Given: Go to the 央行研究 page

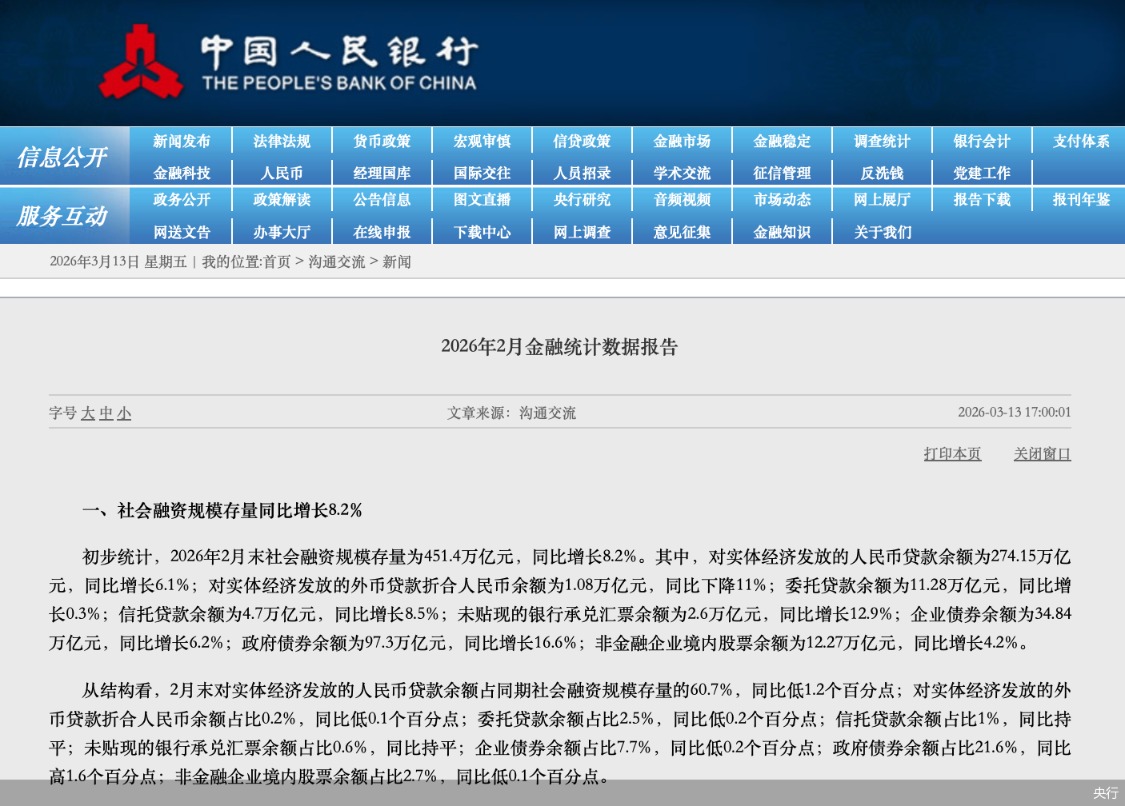Looking at the screenshot, I should coord(583,200).
